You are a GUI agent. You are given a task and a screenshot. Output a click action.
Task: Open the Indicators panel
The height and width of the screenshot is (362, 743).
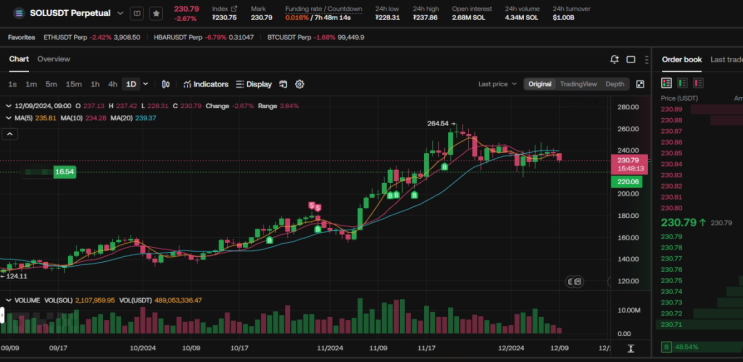click(206, 84)
